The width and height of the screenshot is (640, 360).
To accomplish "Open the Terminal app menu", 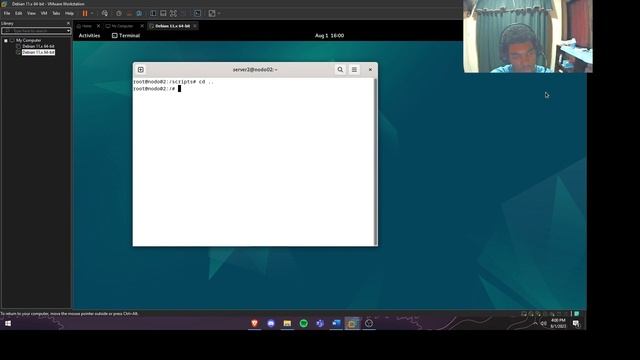I will pos(126,36).
